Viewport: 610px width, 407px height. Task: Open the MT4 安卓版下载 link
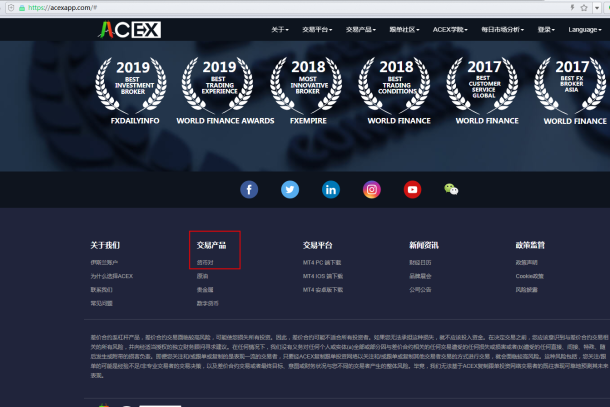(323, 290)
